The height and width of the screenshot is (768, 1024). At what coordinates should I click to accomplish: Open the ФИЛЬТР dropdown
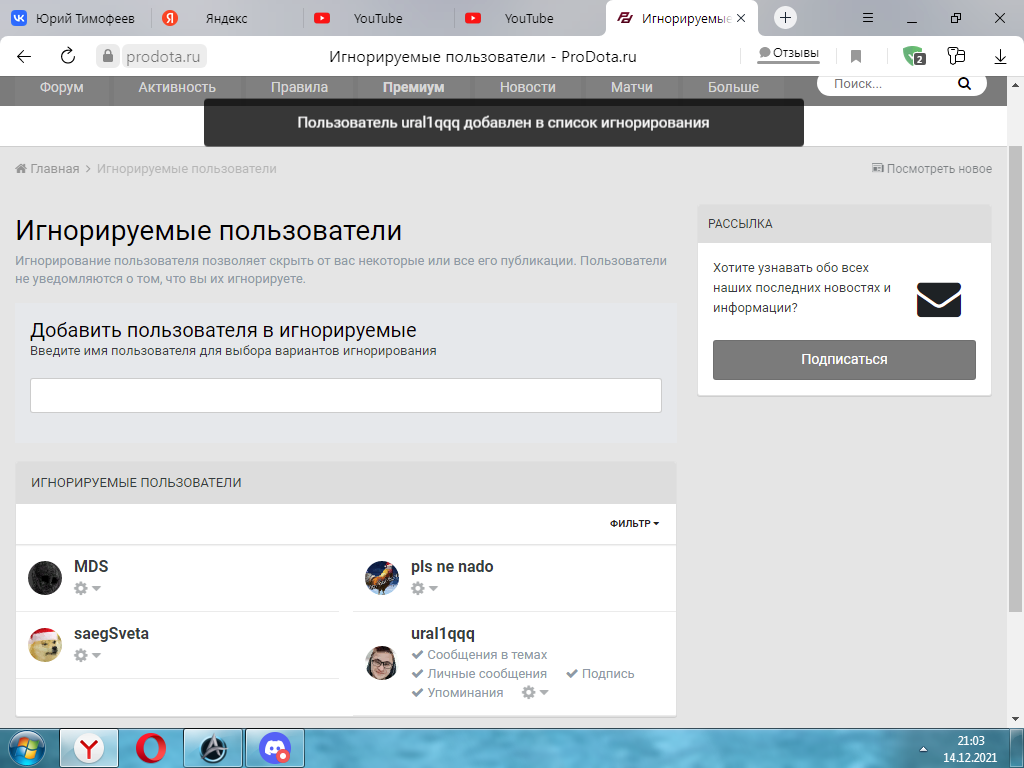click(633, 523)
